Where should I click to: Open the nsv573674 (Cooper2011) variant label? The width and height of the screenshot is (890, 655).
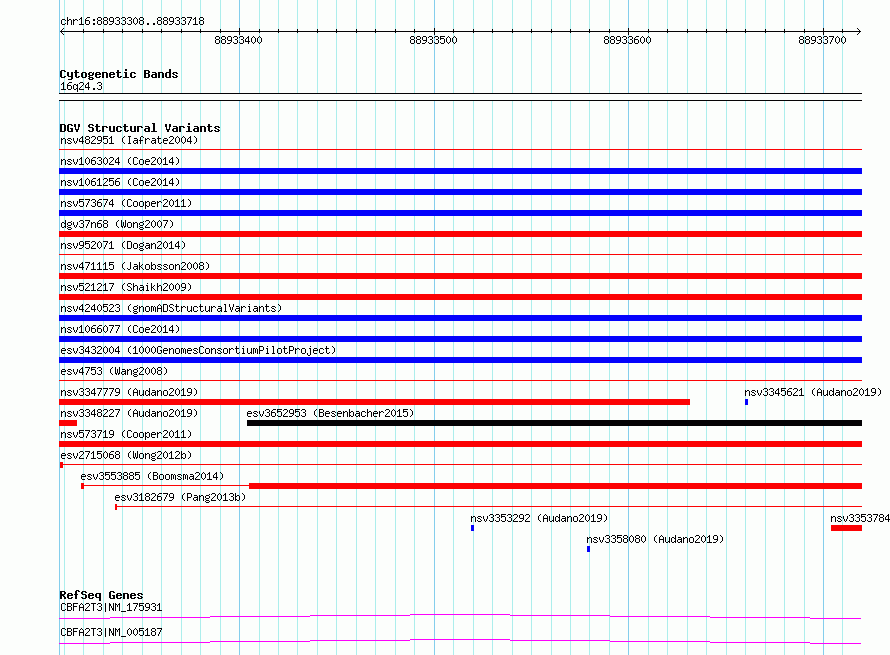point(126,203)
